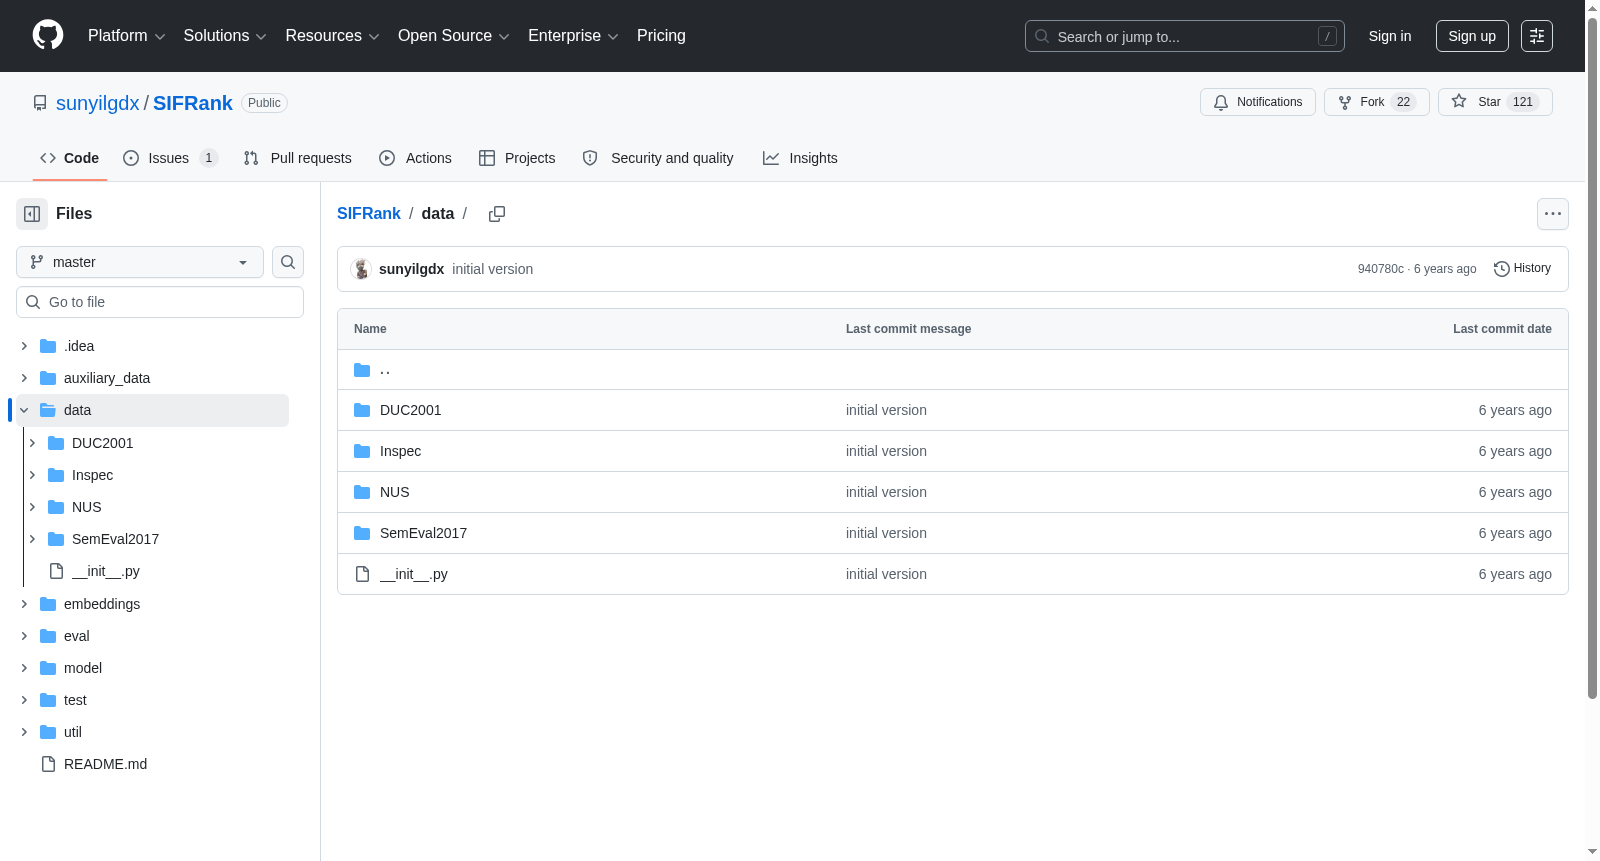
Task: Click sunyilgdx's avatar in commit bar
Action: click(x=361, y=269)
